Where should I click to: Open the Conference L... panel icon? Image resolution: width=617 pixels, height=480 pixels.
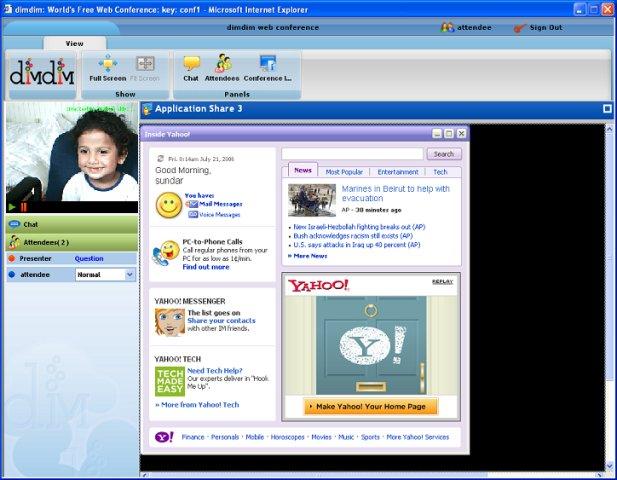point(268,63)
